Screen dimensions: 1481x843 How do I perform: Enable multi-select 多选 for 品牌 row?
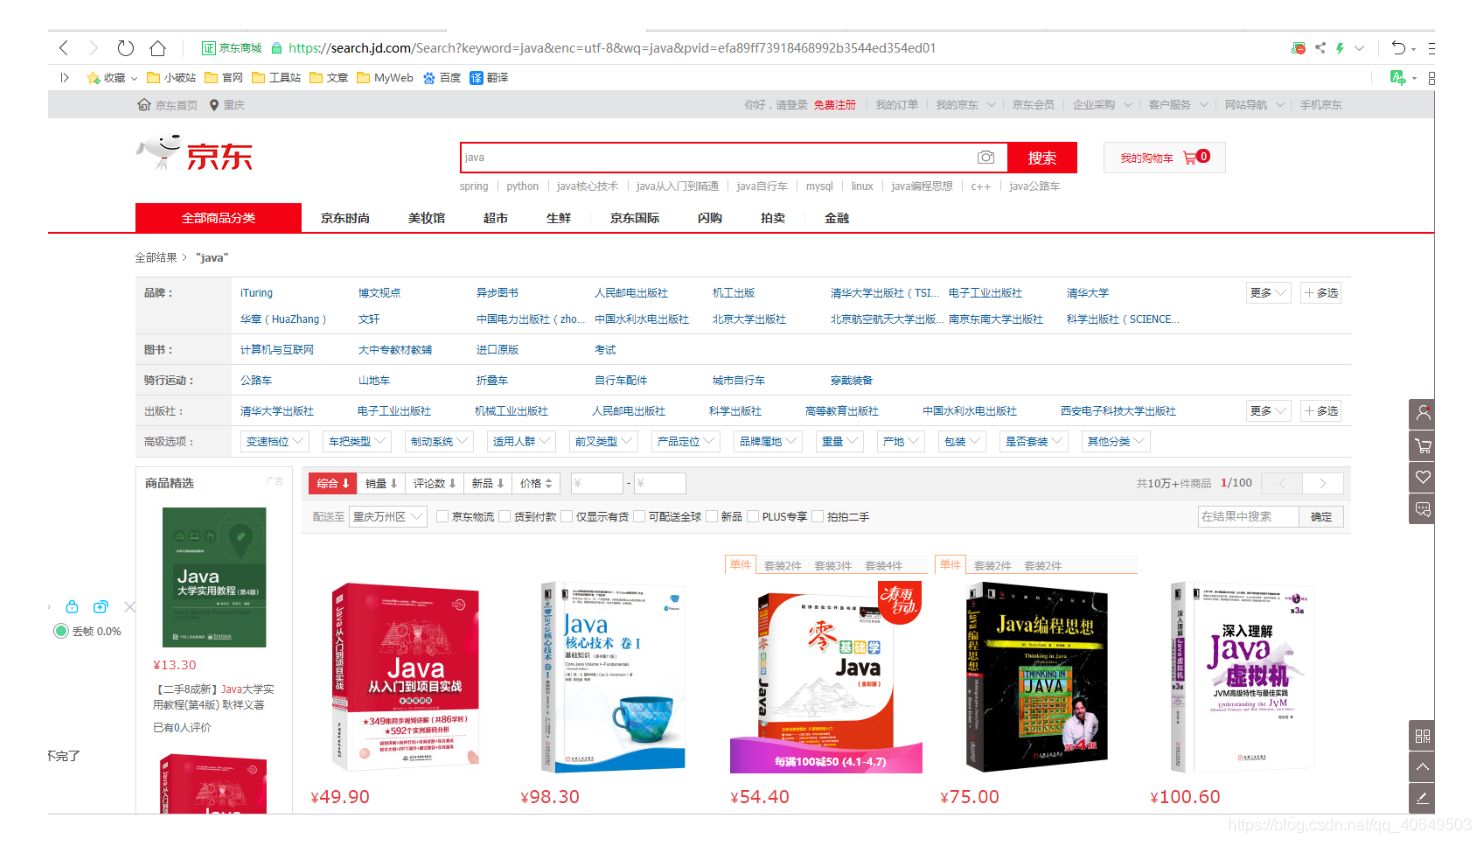tap(1321, 293)
